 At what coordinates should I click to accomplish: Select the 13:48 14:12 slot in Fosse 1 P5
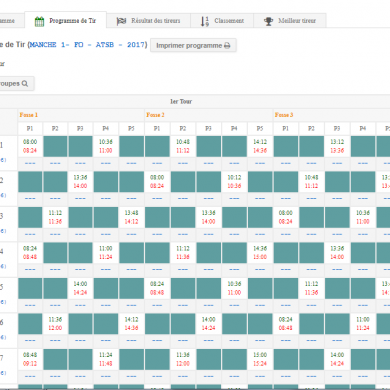[131, 217]
